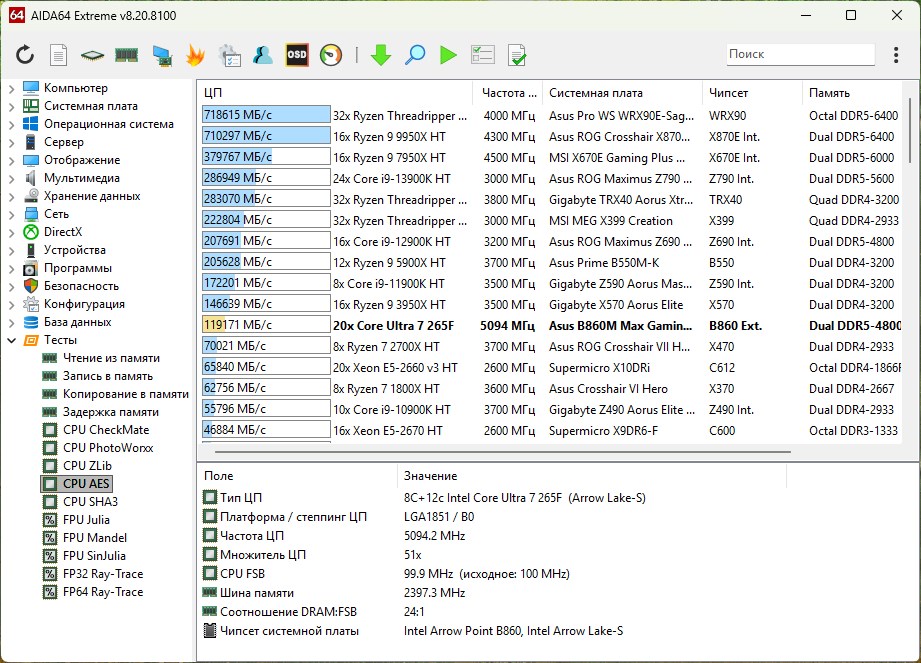The width and height of the screenshot is (921, 663).
Task: Click the RAM memory module toolbar icon
Action: (126, 55)
